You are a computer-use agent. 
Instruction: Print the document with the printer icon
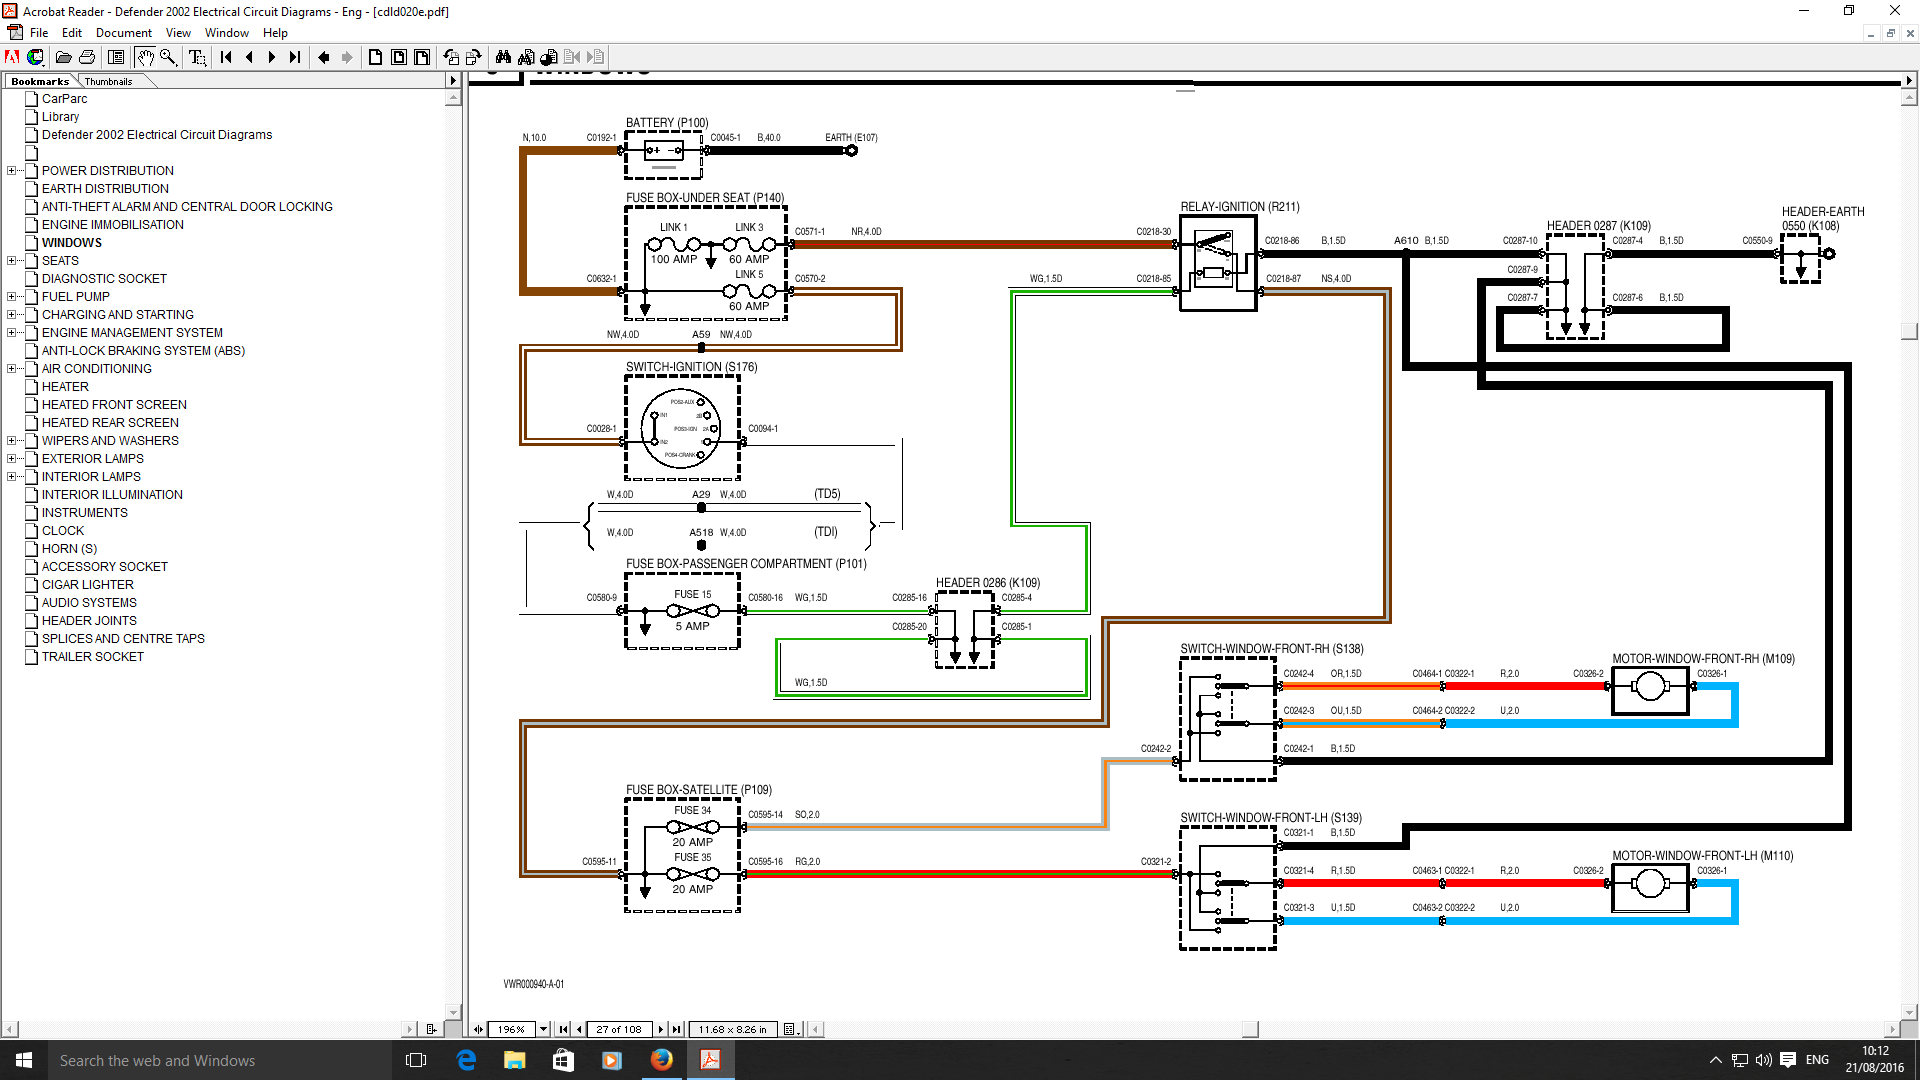pos(87,57)
